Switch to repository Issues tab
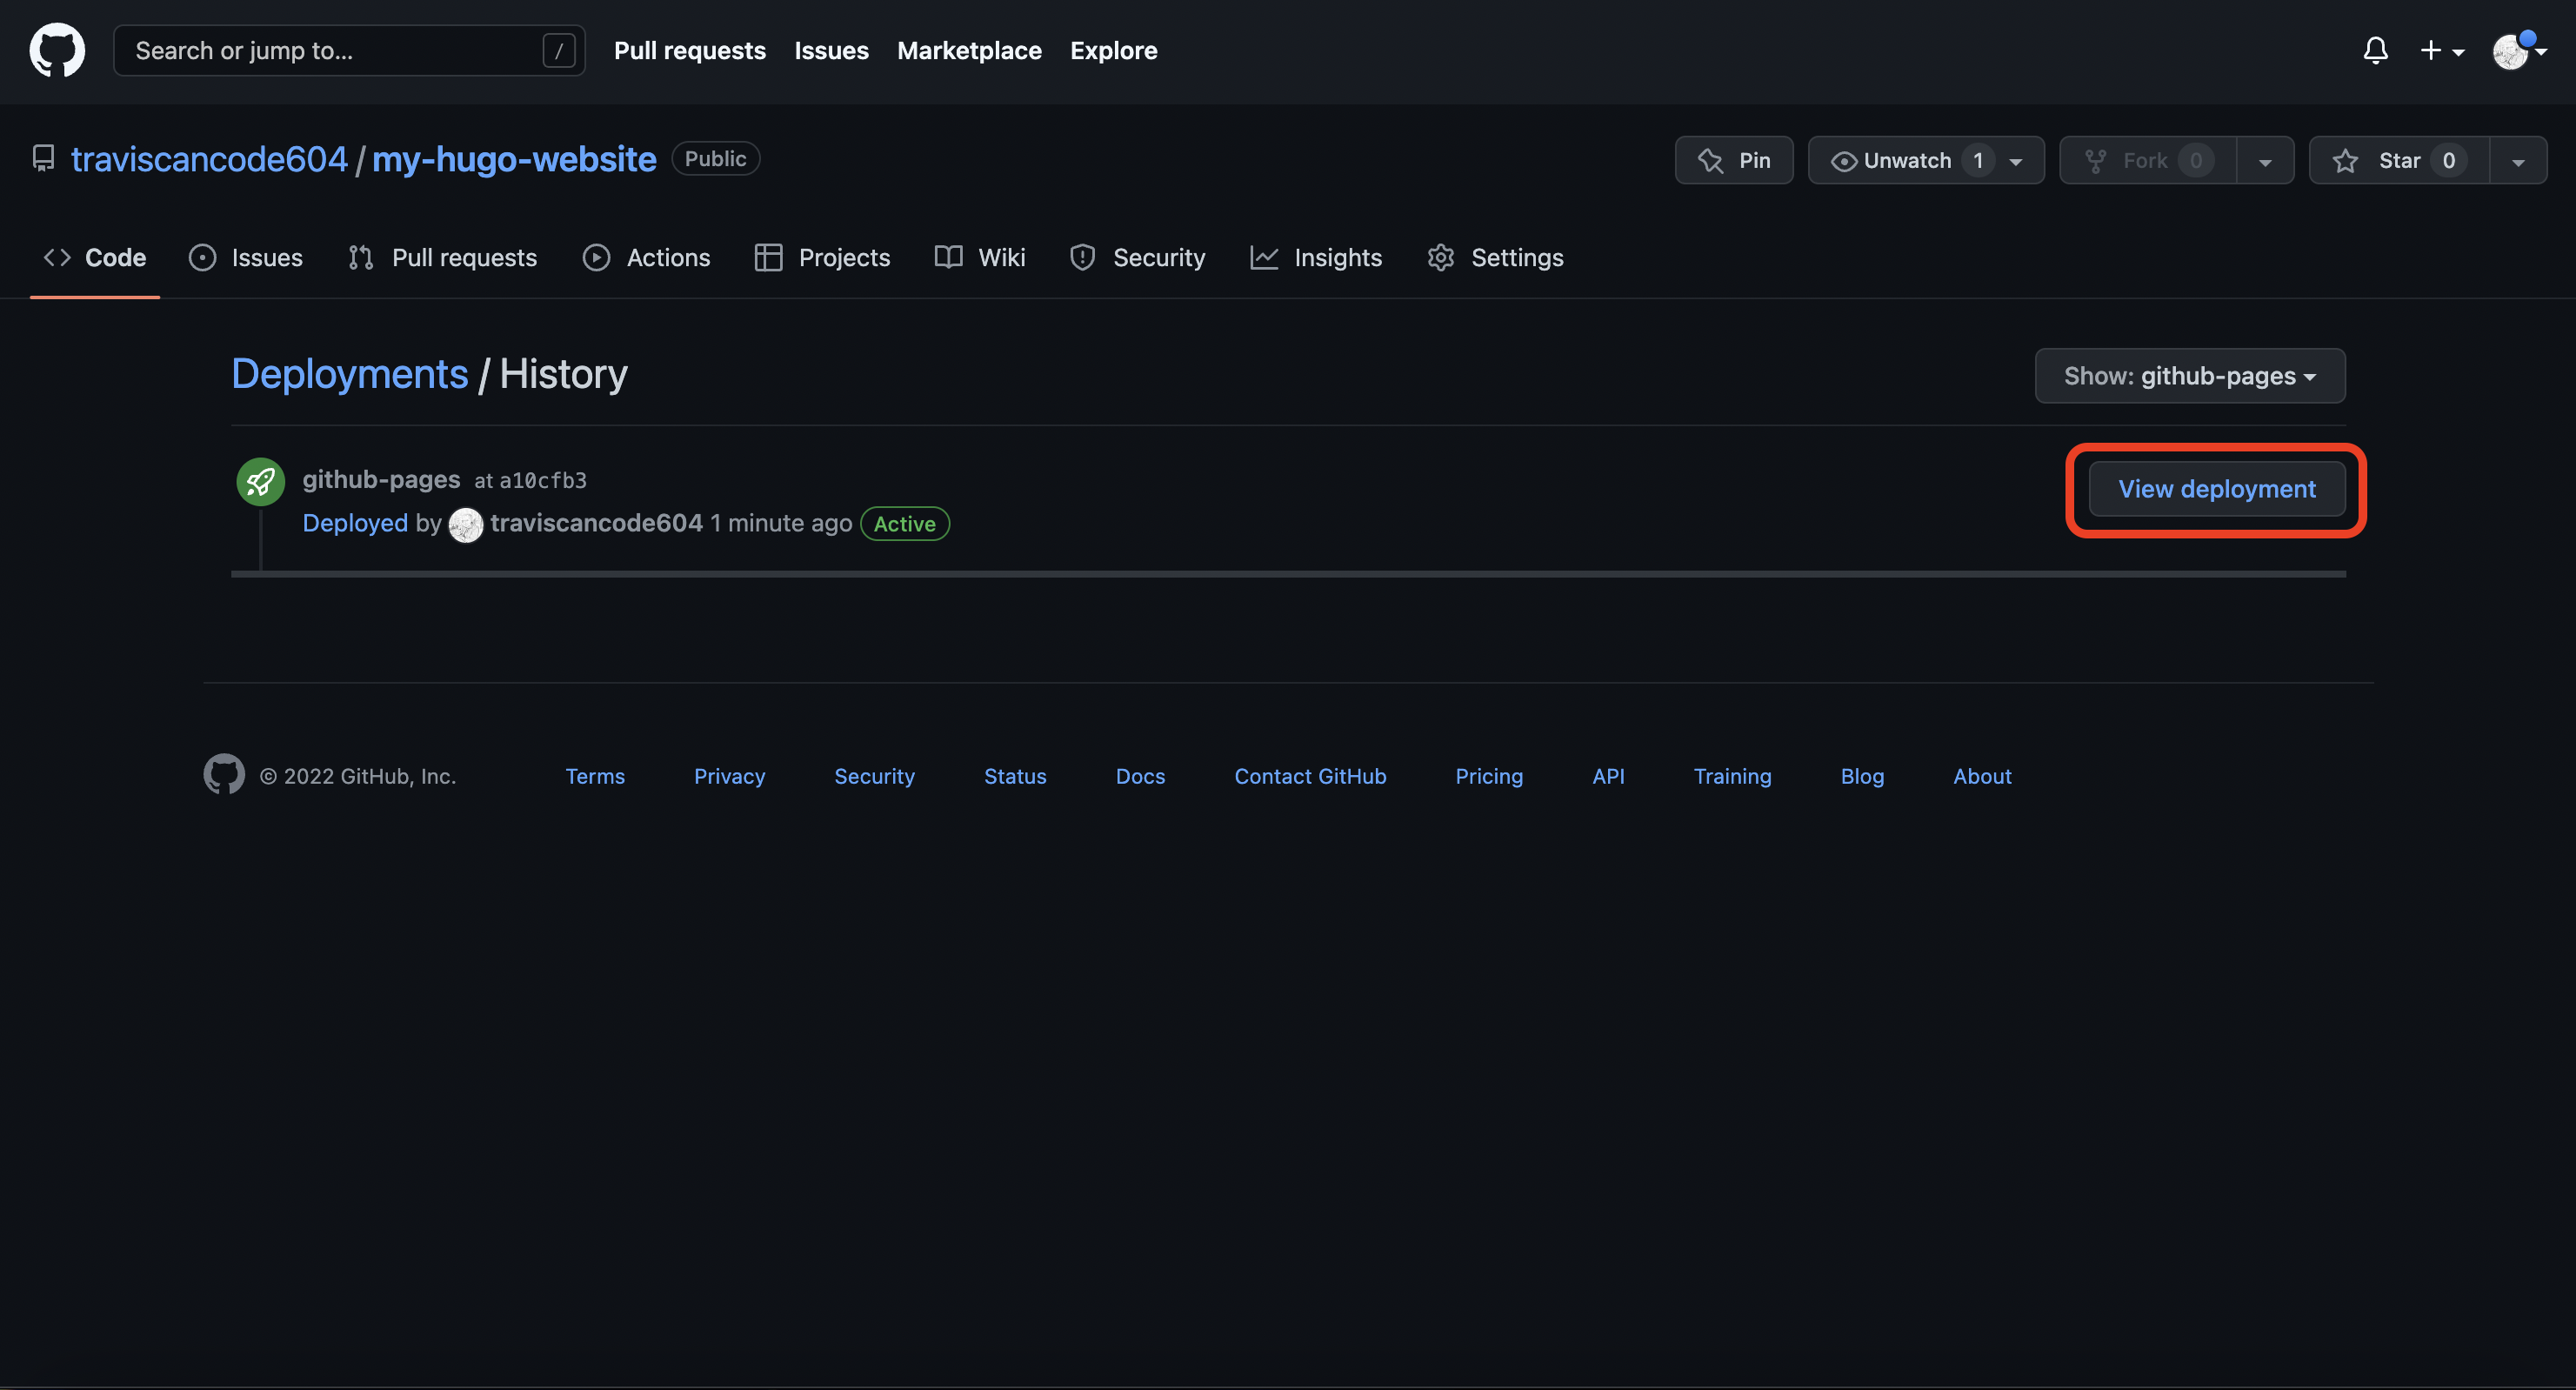This screenshot has width=2576, height=1390. [x=245, y=257]
